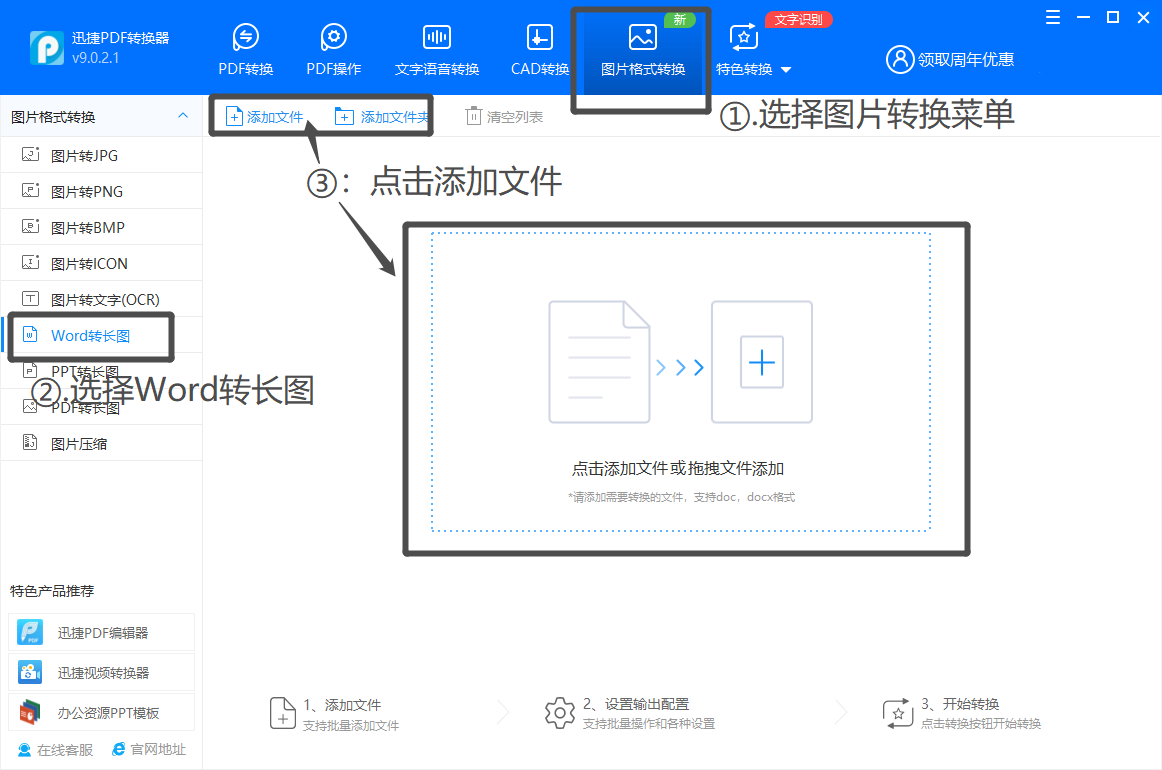Viewport: 1162px width, 770px height.
Task: Select 图片转BMP in the sidebar
Action: tap(102, 228)
